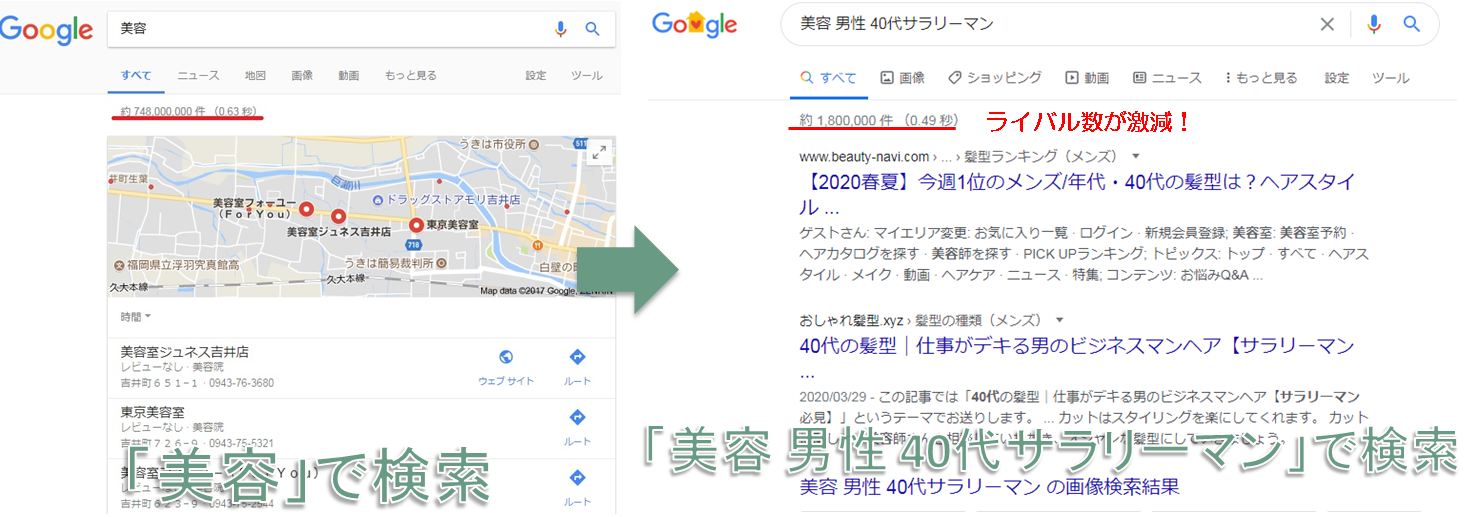The image size is (1470, 517).
Task: Switch to ニュース tab in right window
Action: [x=1167, y=78]
